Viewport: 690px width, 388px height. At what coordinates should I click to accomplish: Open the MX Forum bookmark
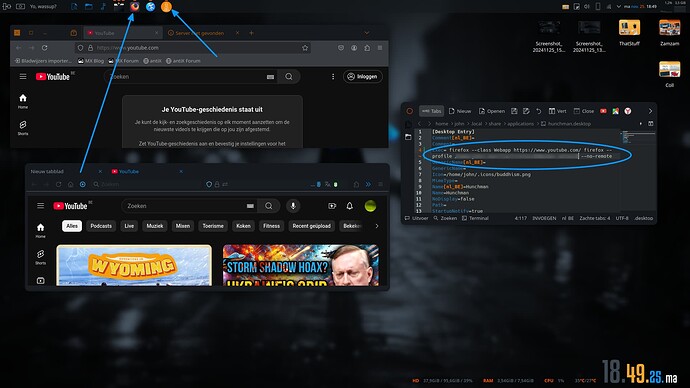[x=123, y=61]
